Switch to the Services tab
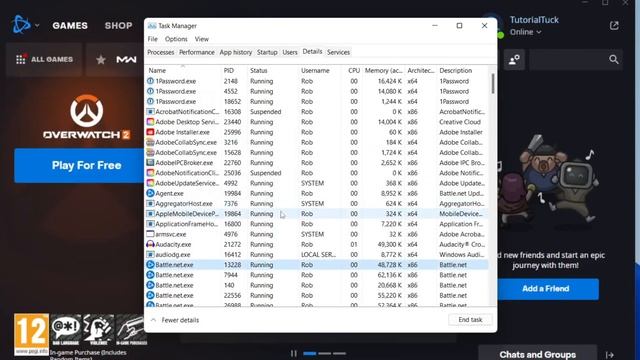The image size is (640, 360). point(338,52)
